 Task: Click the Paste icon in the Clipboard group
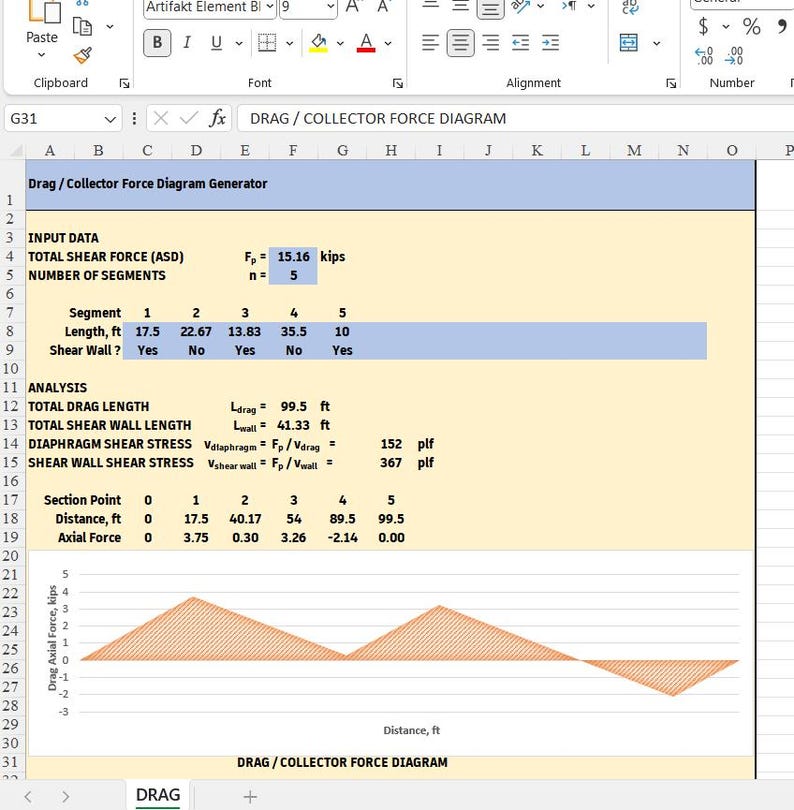pyautogui.click(x=44, y=10)
